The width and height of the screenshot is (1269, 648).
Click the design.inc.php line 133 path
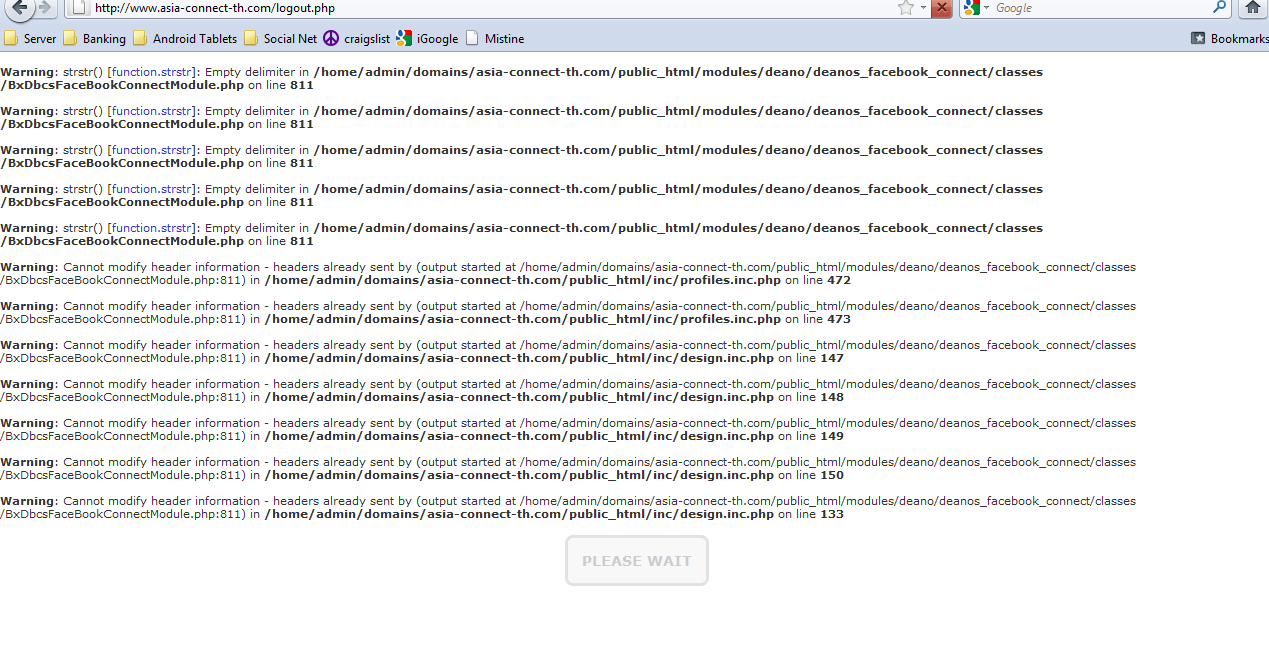(519, 514)
